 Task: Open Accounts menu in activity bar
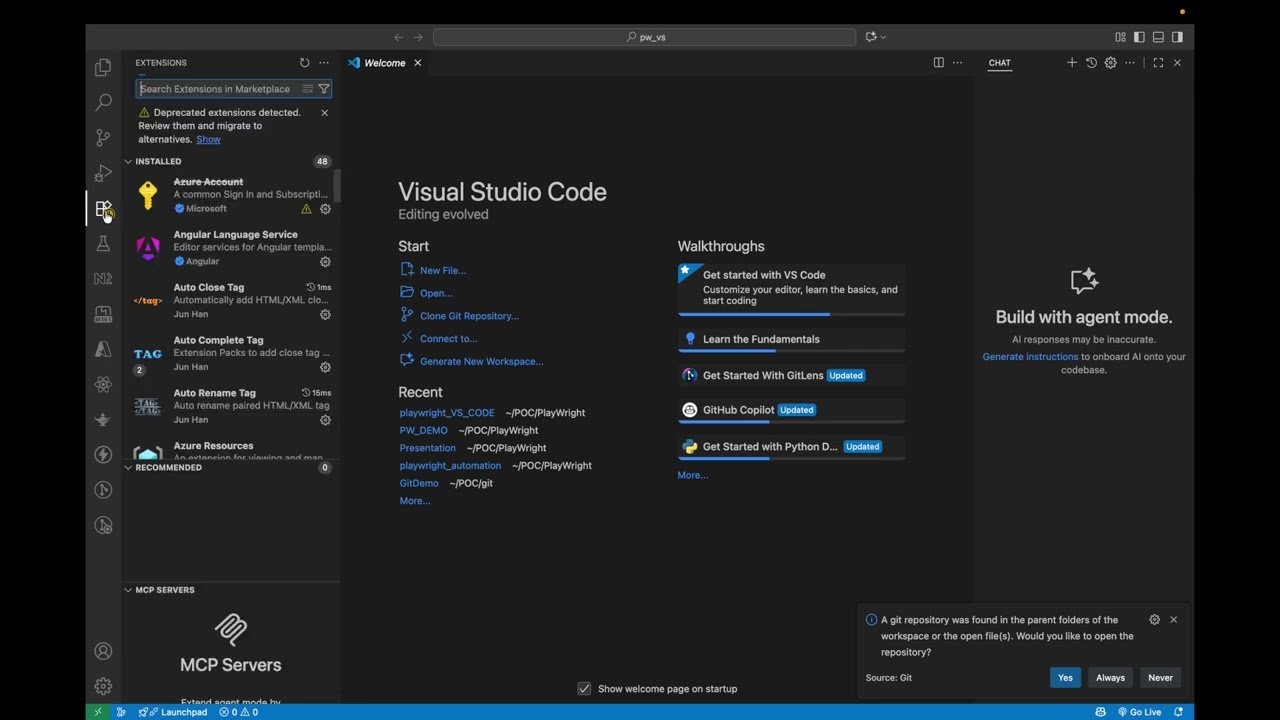[103, 651]
